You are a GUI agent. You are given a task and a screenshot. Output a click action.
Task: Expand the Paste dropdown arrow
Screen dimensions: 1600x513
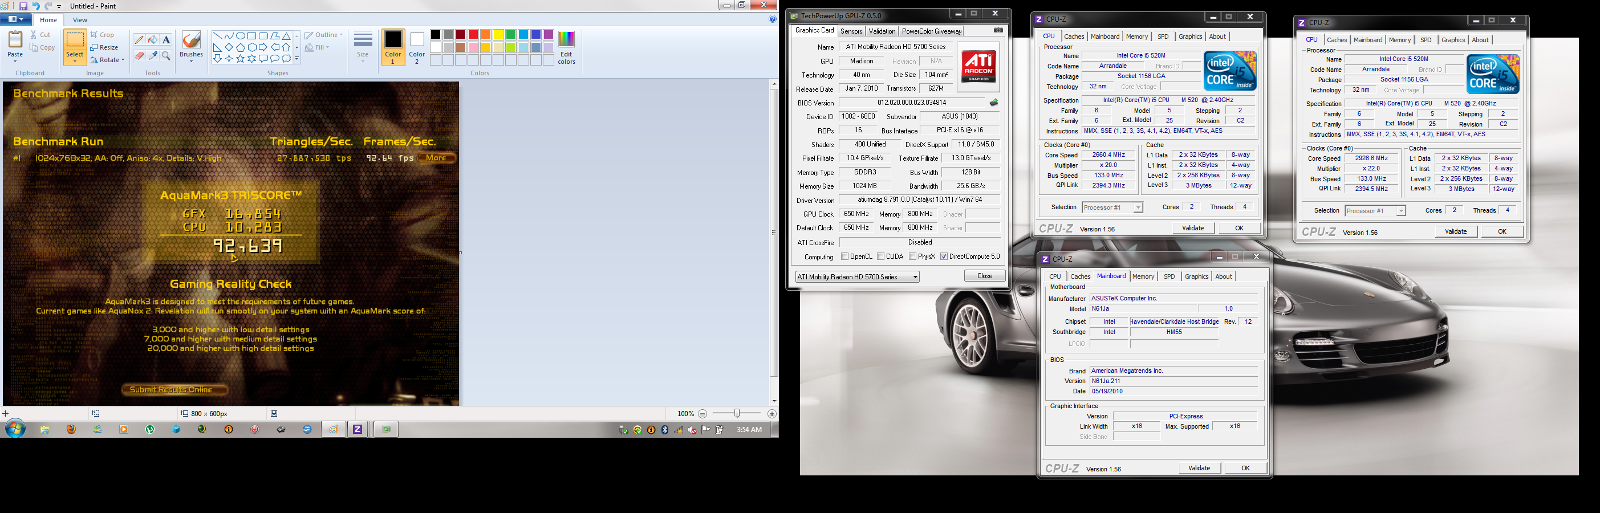click(x=15, y=61)
